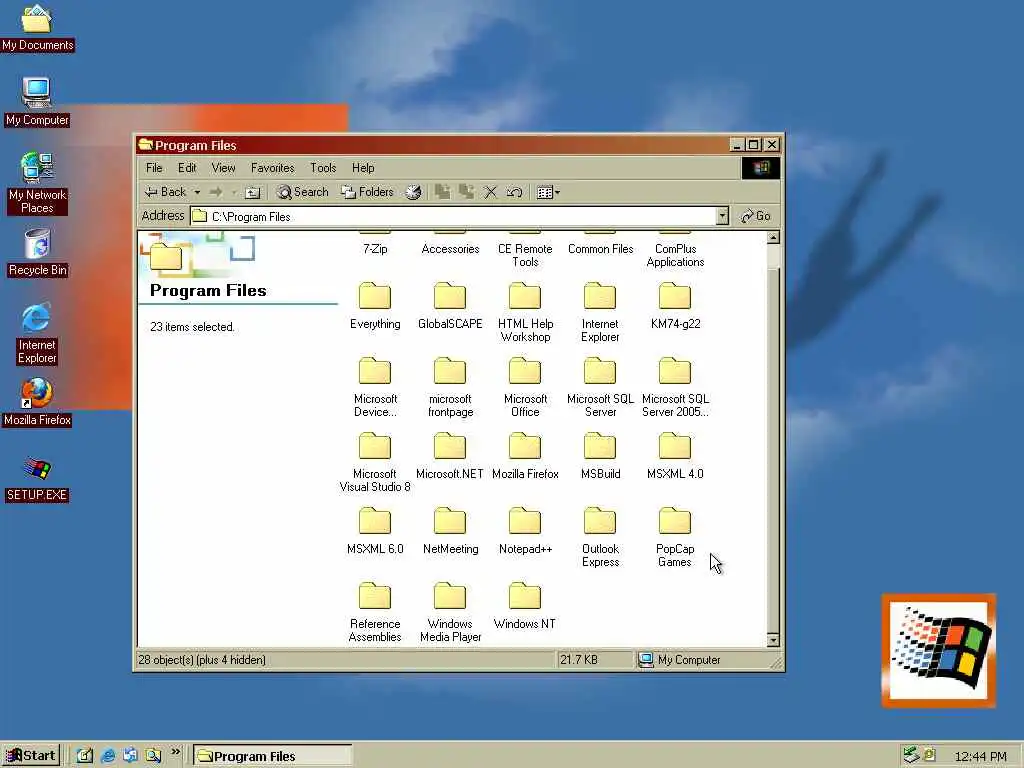Select the GlobalSCAPE folder
The image size is (1024, 768).
point(450,306)
